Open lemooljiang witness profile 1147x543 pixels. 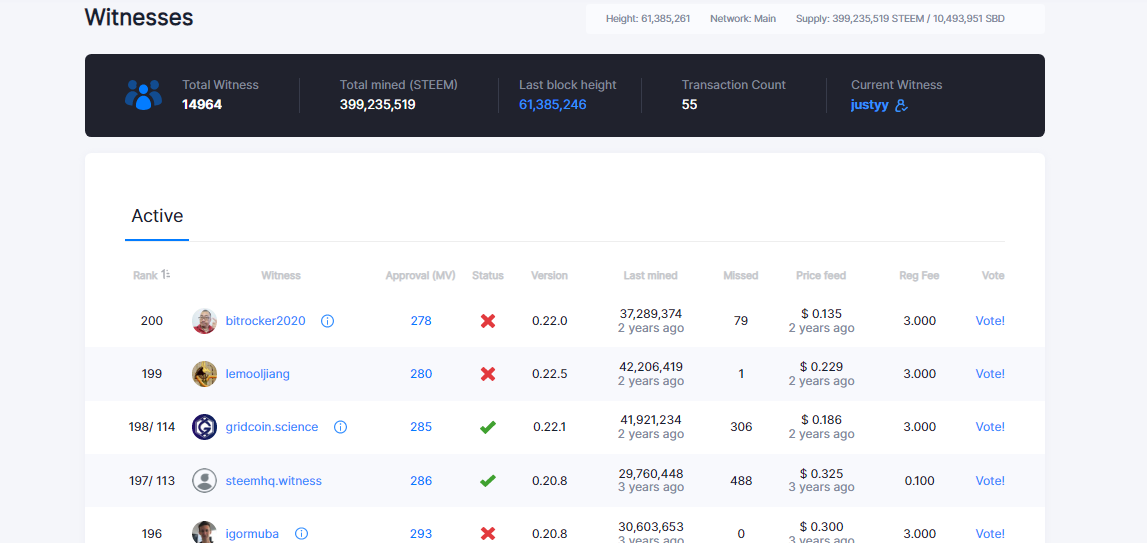[x=257, y=374]
